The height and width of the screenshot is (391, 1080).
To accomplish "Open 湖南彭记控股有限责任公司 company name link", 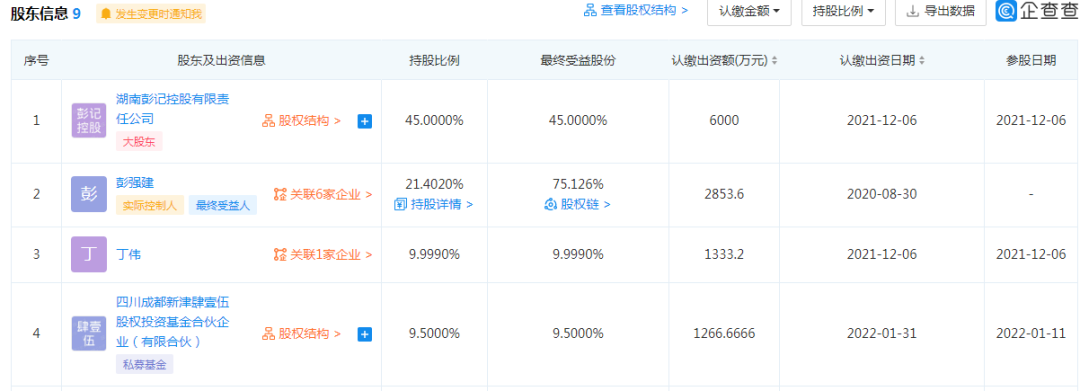I will point(172,109).
